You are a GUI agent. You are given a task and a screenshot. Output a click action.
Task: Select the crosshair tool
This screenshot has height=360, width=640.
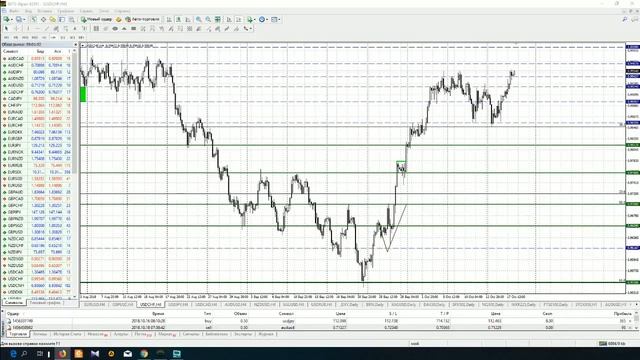point(17,29)
